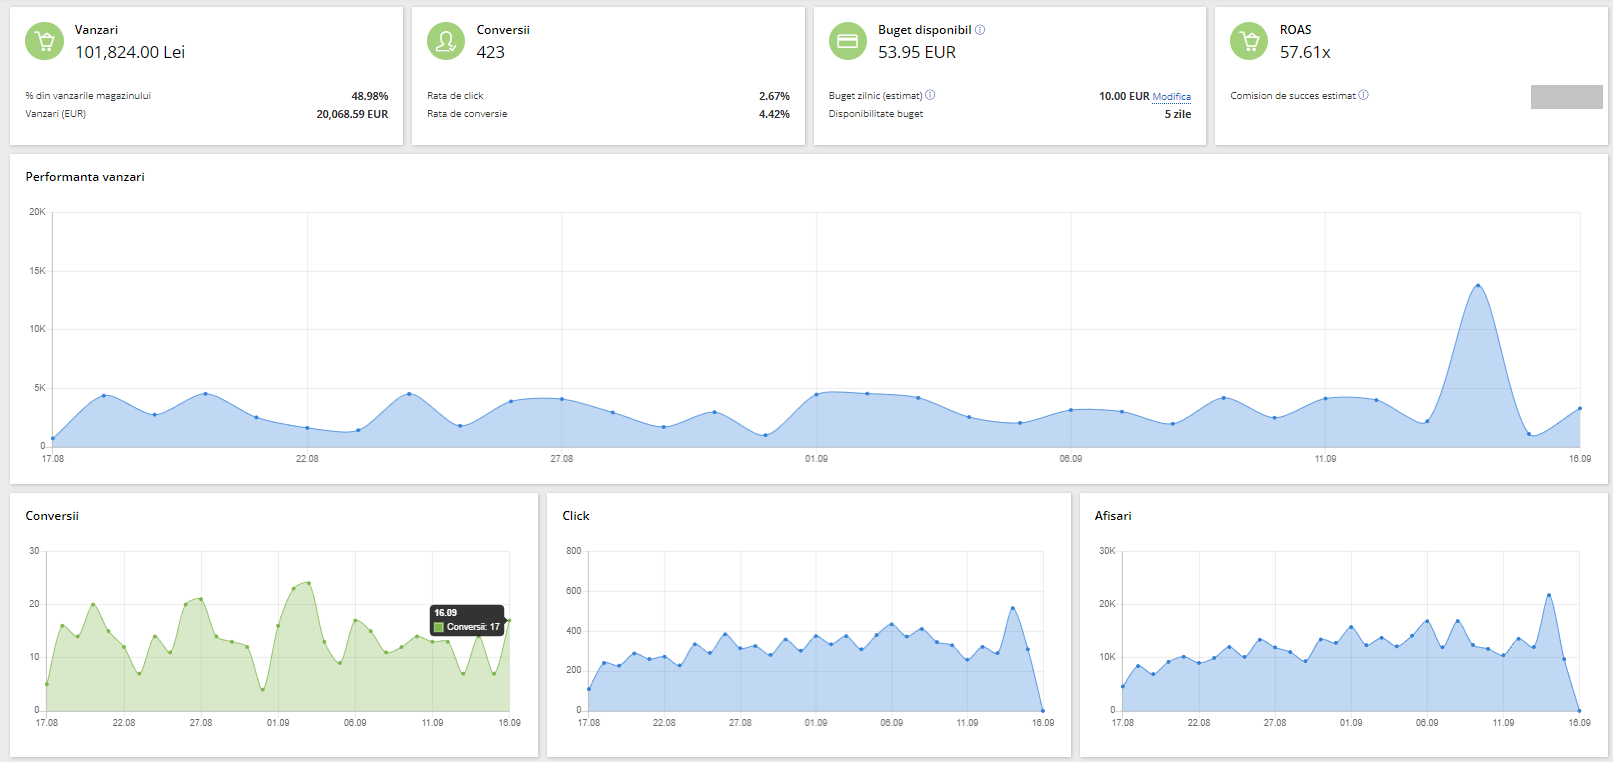Select the first 17.08 point in Performanta vanzari
Screen dimensions: 1613x762
point(53,438)
